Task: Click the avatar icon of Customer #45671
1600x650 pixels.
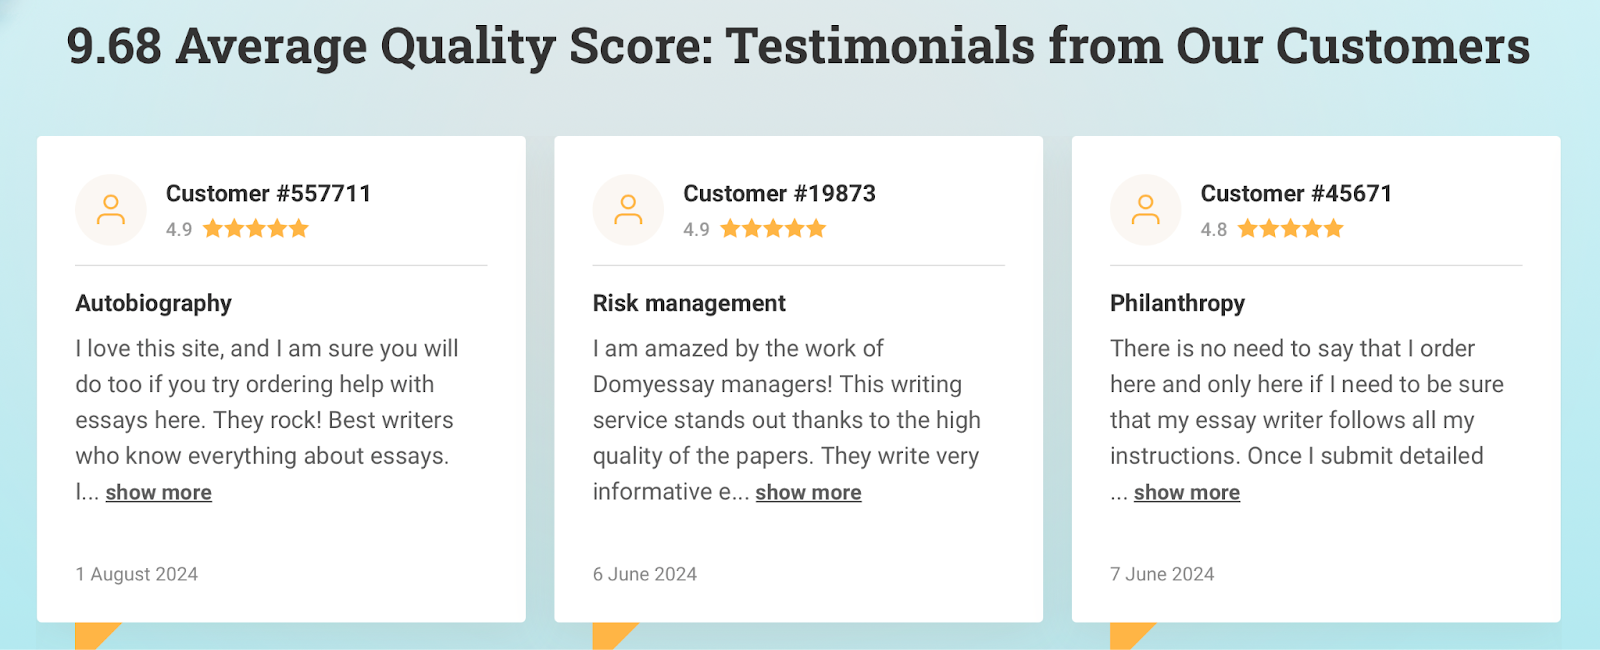Action: pos(1146,210)
